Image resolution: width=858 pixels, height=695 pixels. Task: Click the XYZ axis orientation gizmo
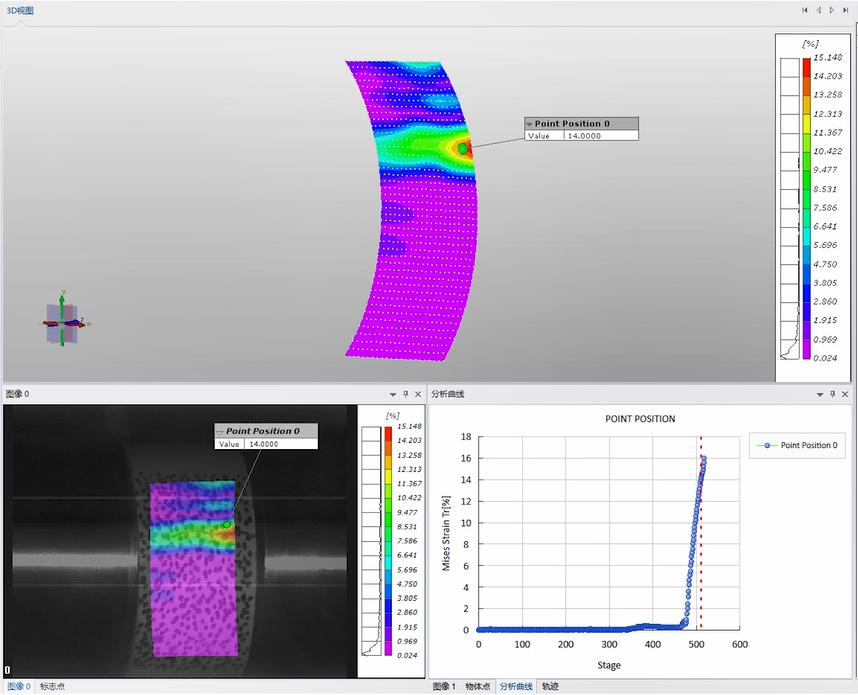[x=62, y=322]
